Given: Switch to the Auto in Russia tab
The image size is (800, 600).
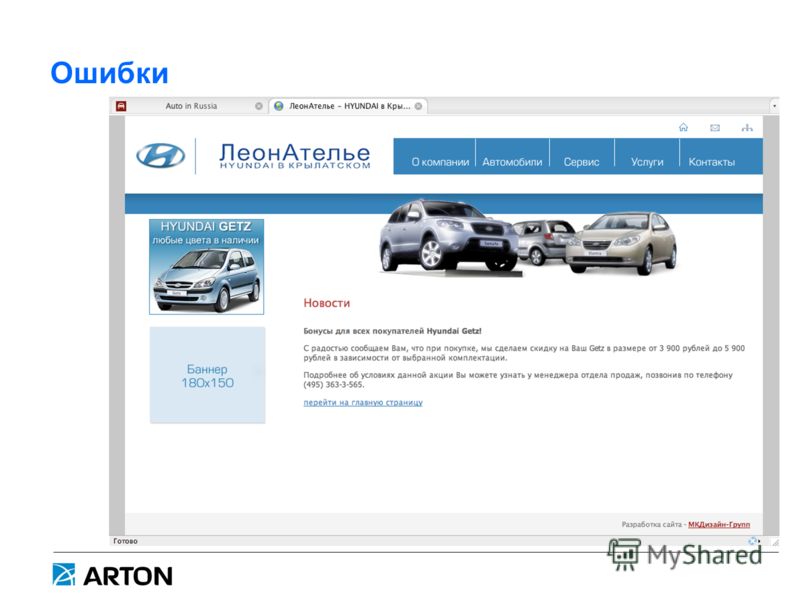Looking at the screenshot, I should tap(190, 106).
